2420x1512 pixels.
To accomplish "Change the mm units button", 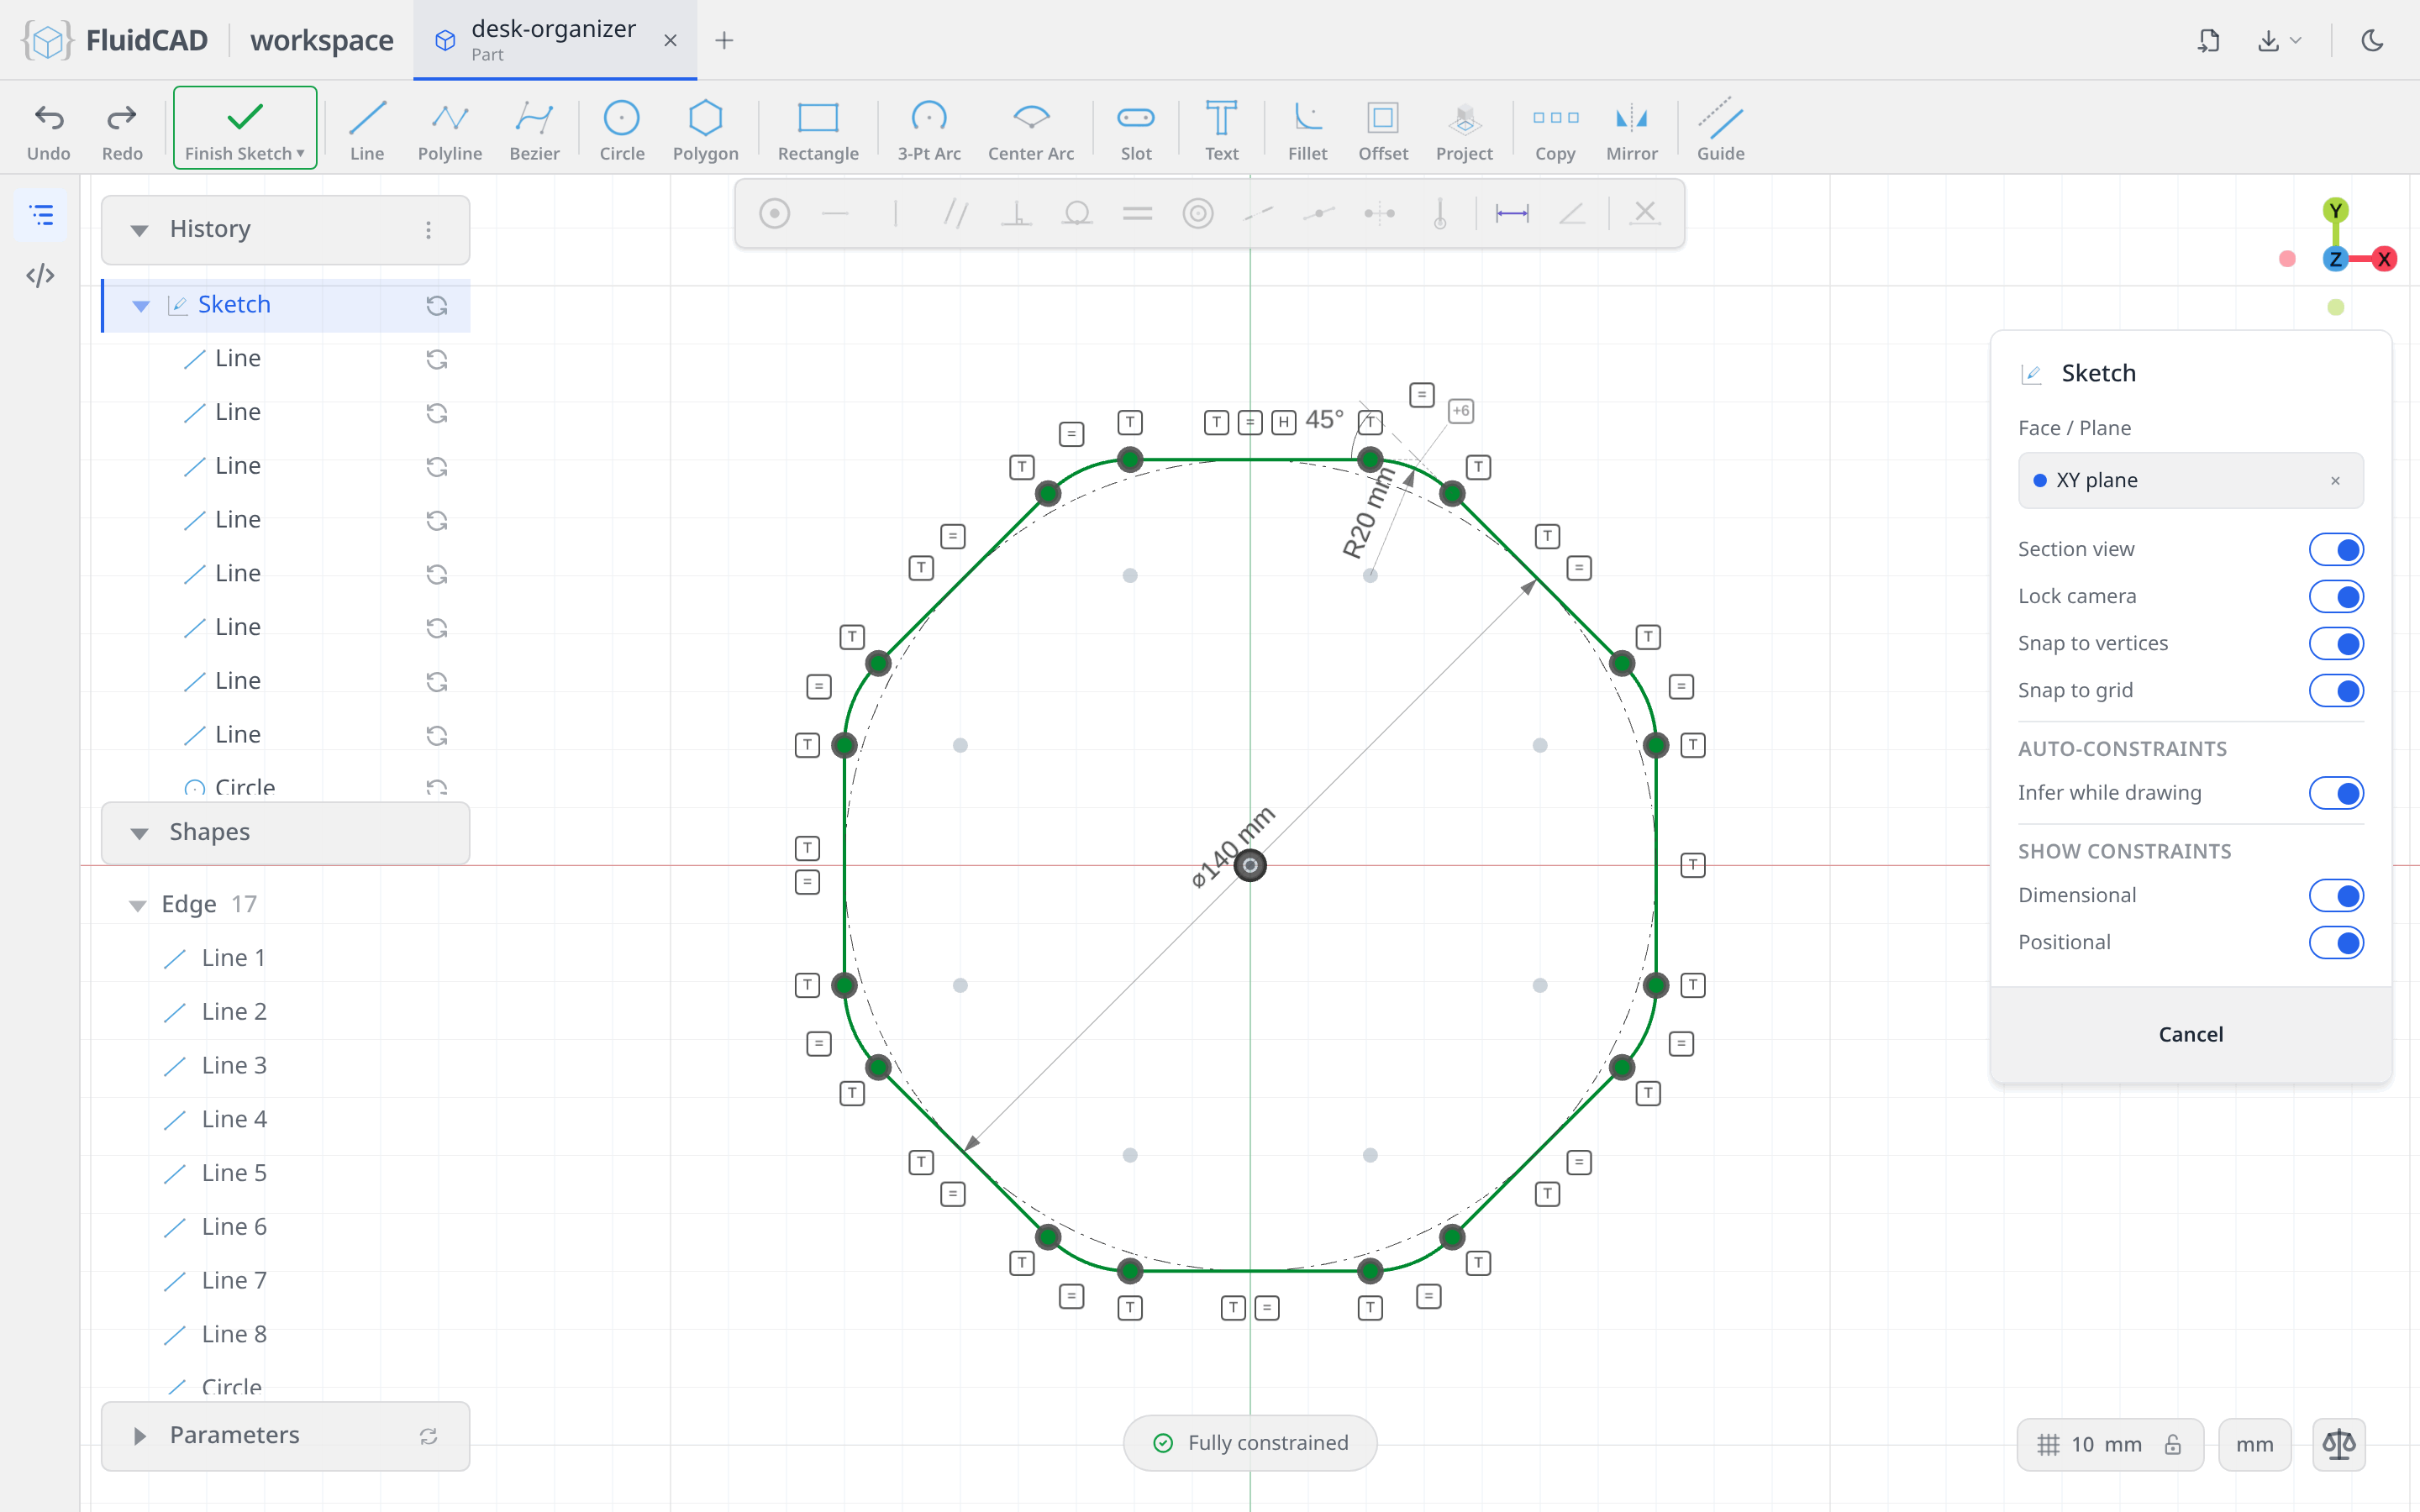I will point(2254,1444).
